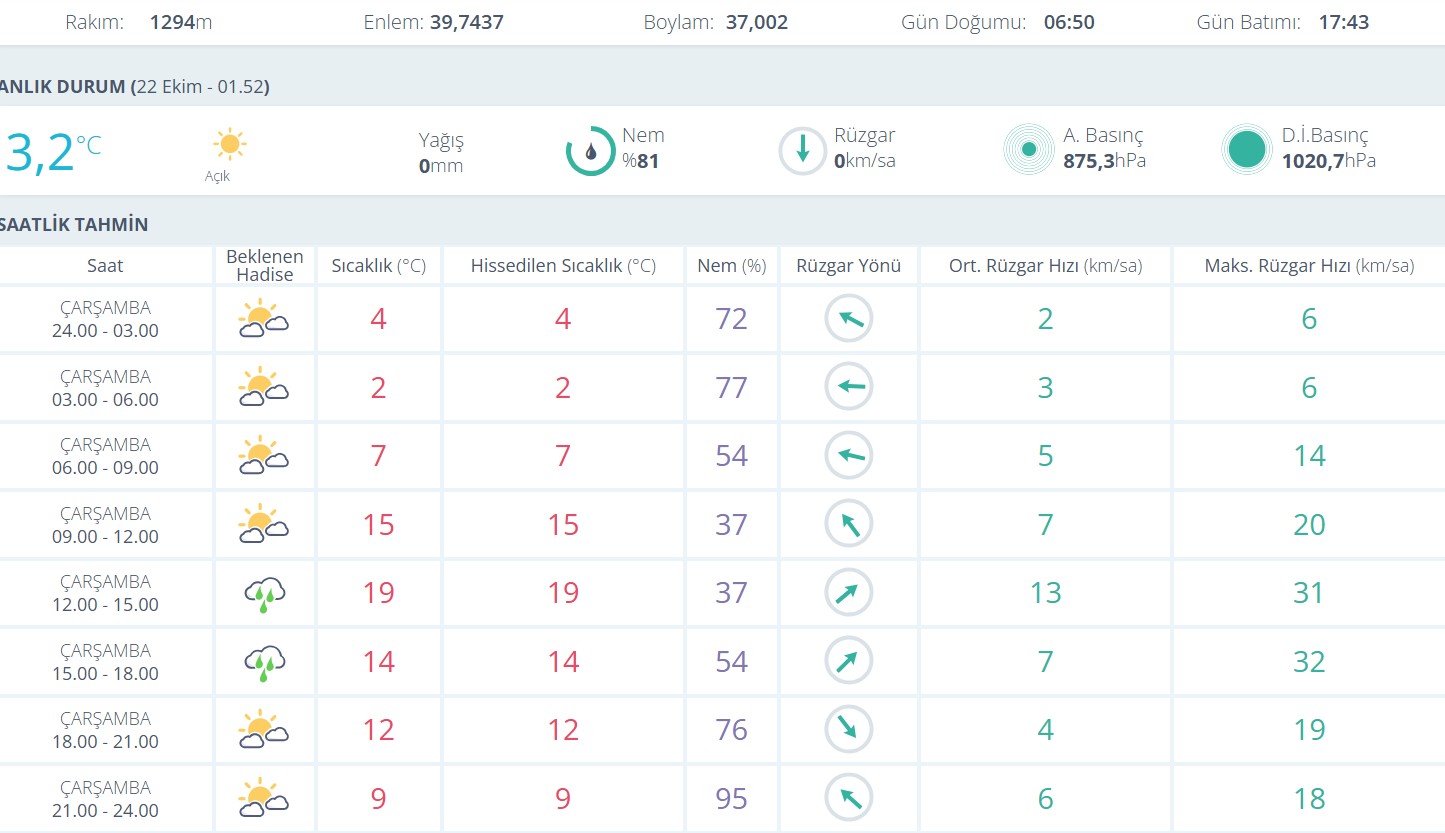Click the wind direction arrow for 12.00 - 15.00
The width and height of the screenshot is (1445, 833).
848,593
